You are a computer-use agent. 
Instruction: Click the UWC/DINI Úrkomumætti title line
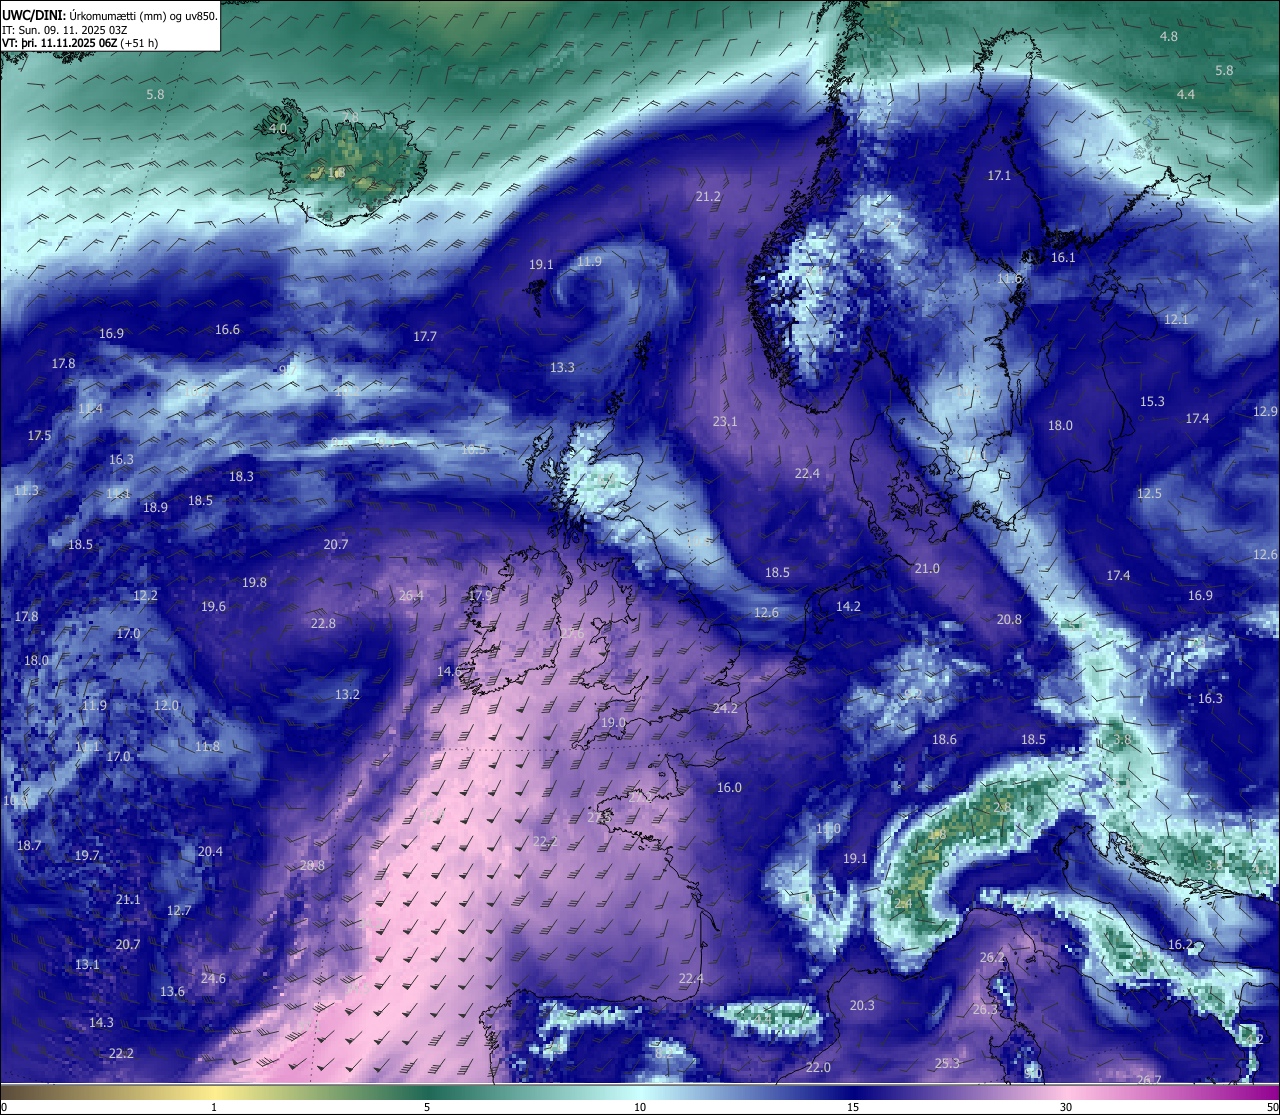point(110,15)
